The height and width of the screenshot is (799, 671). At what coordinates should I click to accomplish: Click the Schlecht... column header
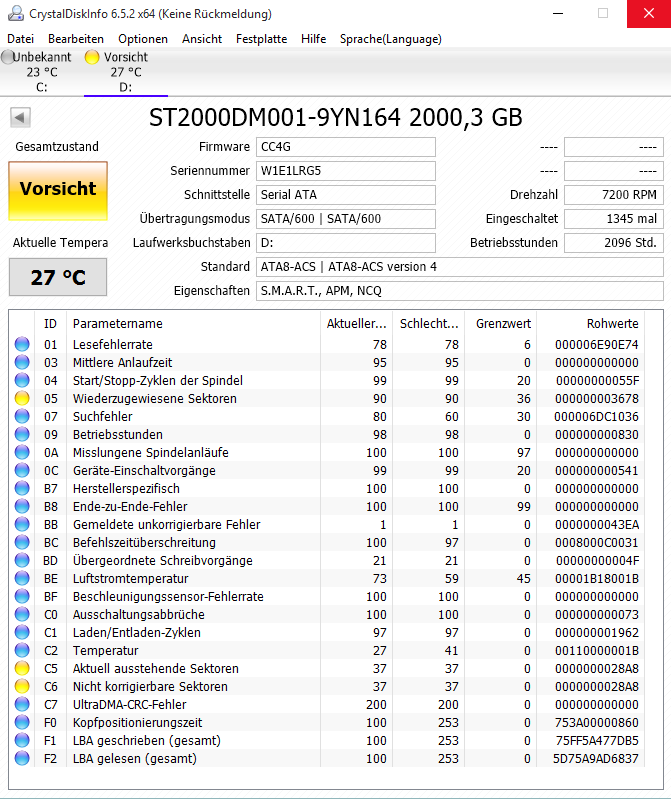[x=428, y=324]
